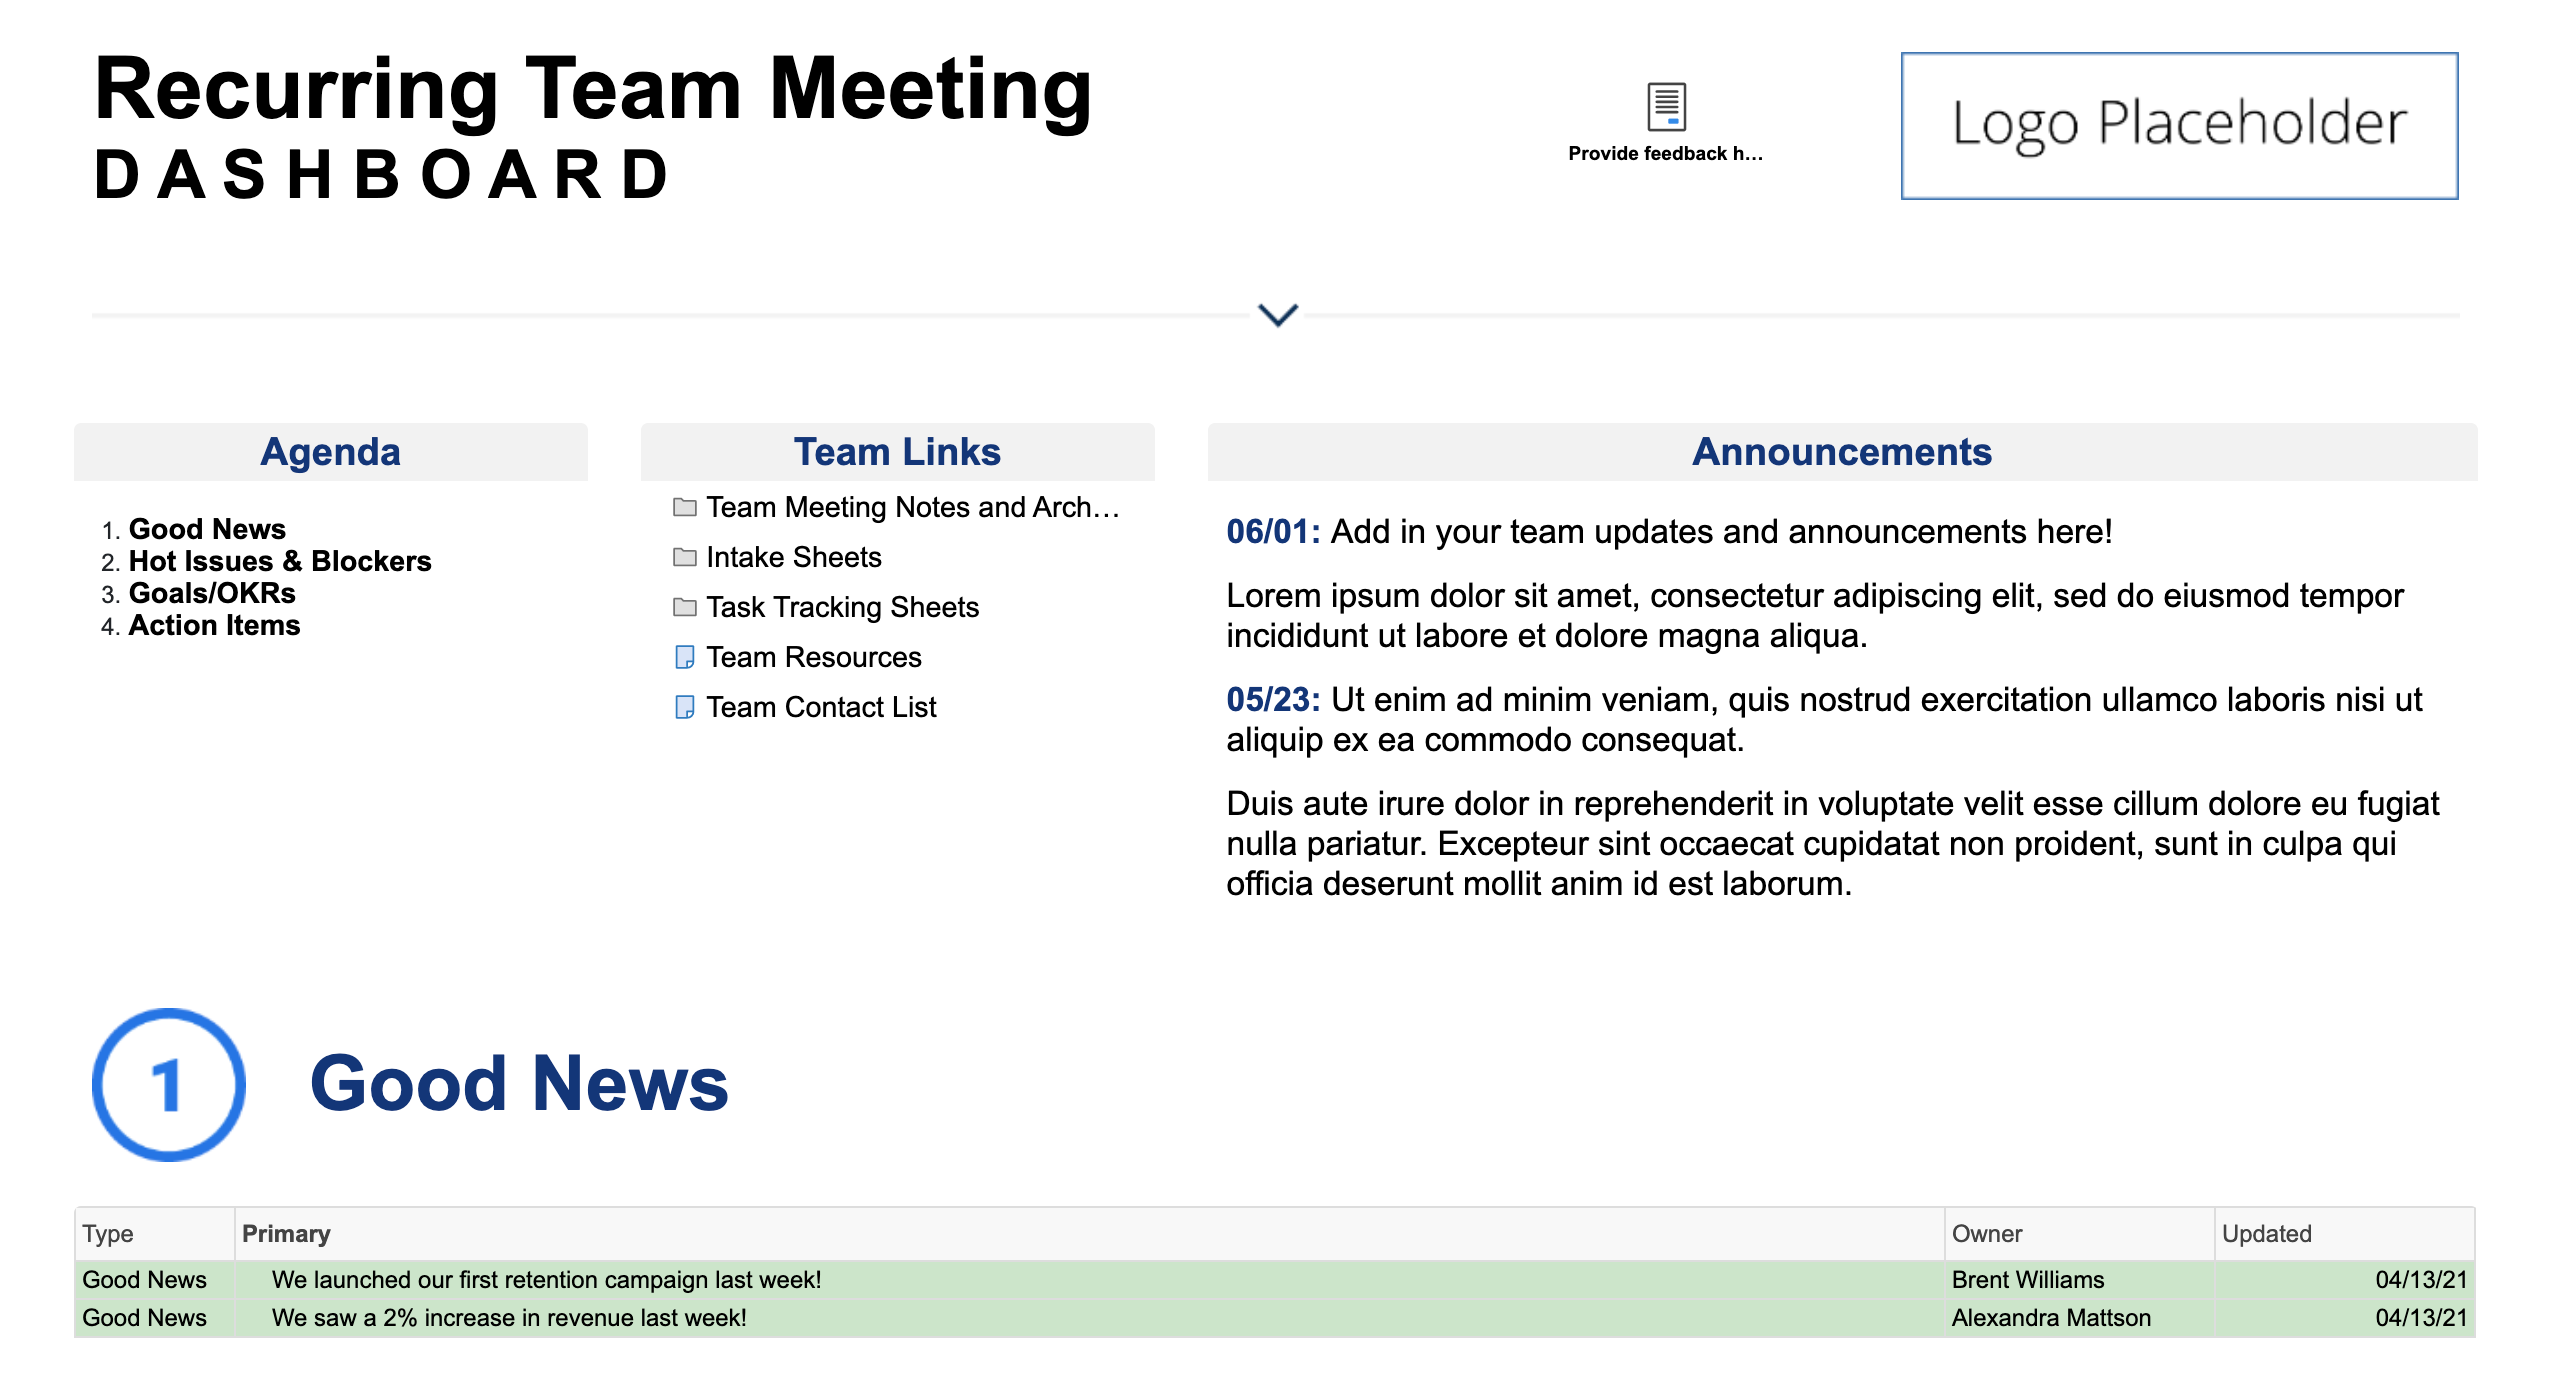The height and width of the screenshot is (1400, 2560).
Task: Click the circled number 1 badge
Action: click(x=168, y=1085)
